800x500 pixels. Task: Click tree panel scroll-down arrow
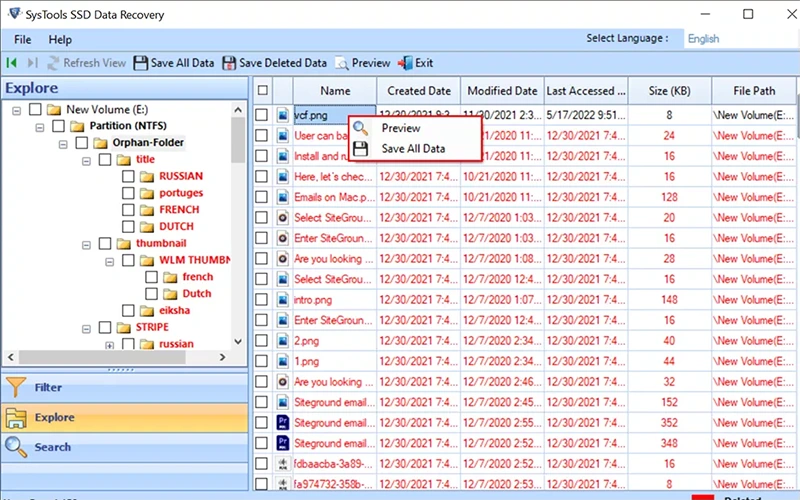tap(238, 341)
